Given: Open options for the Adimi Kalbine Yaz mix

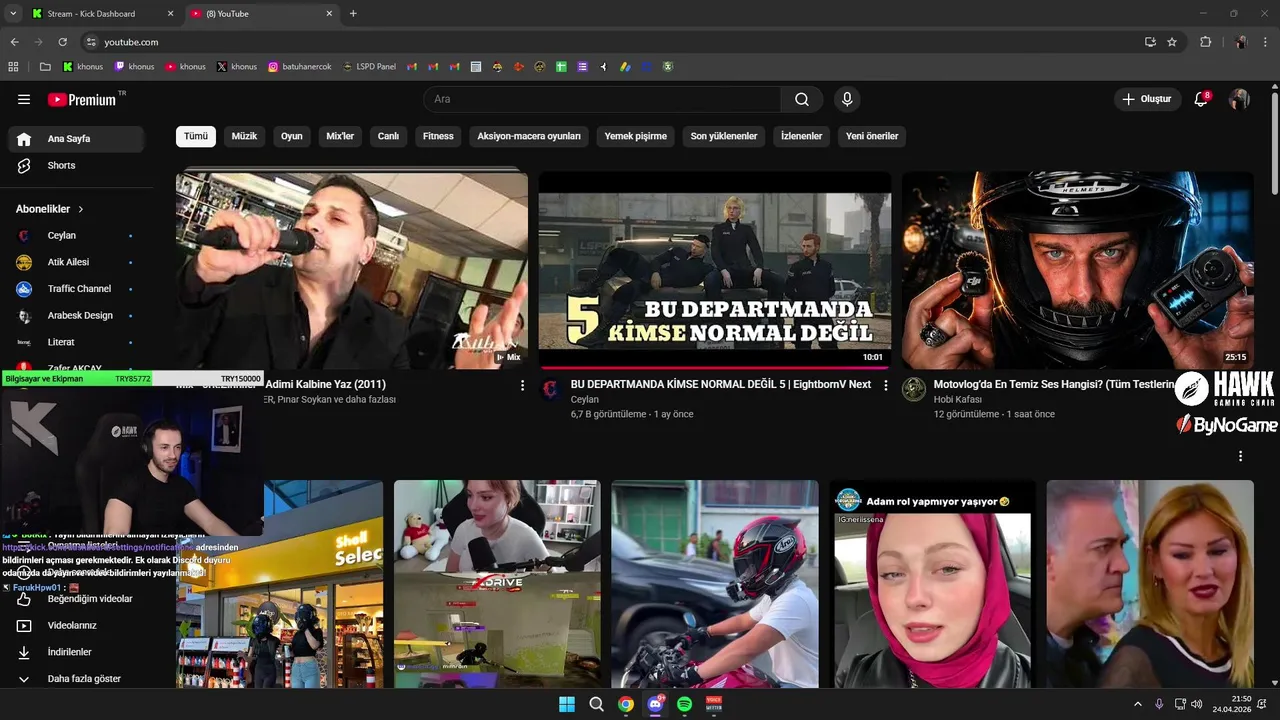Looking at the screenshot, I should pyautogui.click(x=522, y=385).
